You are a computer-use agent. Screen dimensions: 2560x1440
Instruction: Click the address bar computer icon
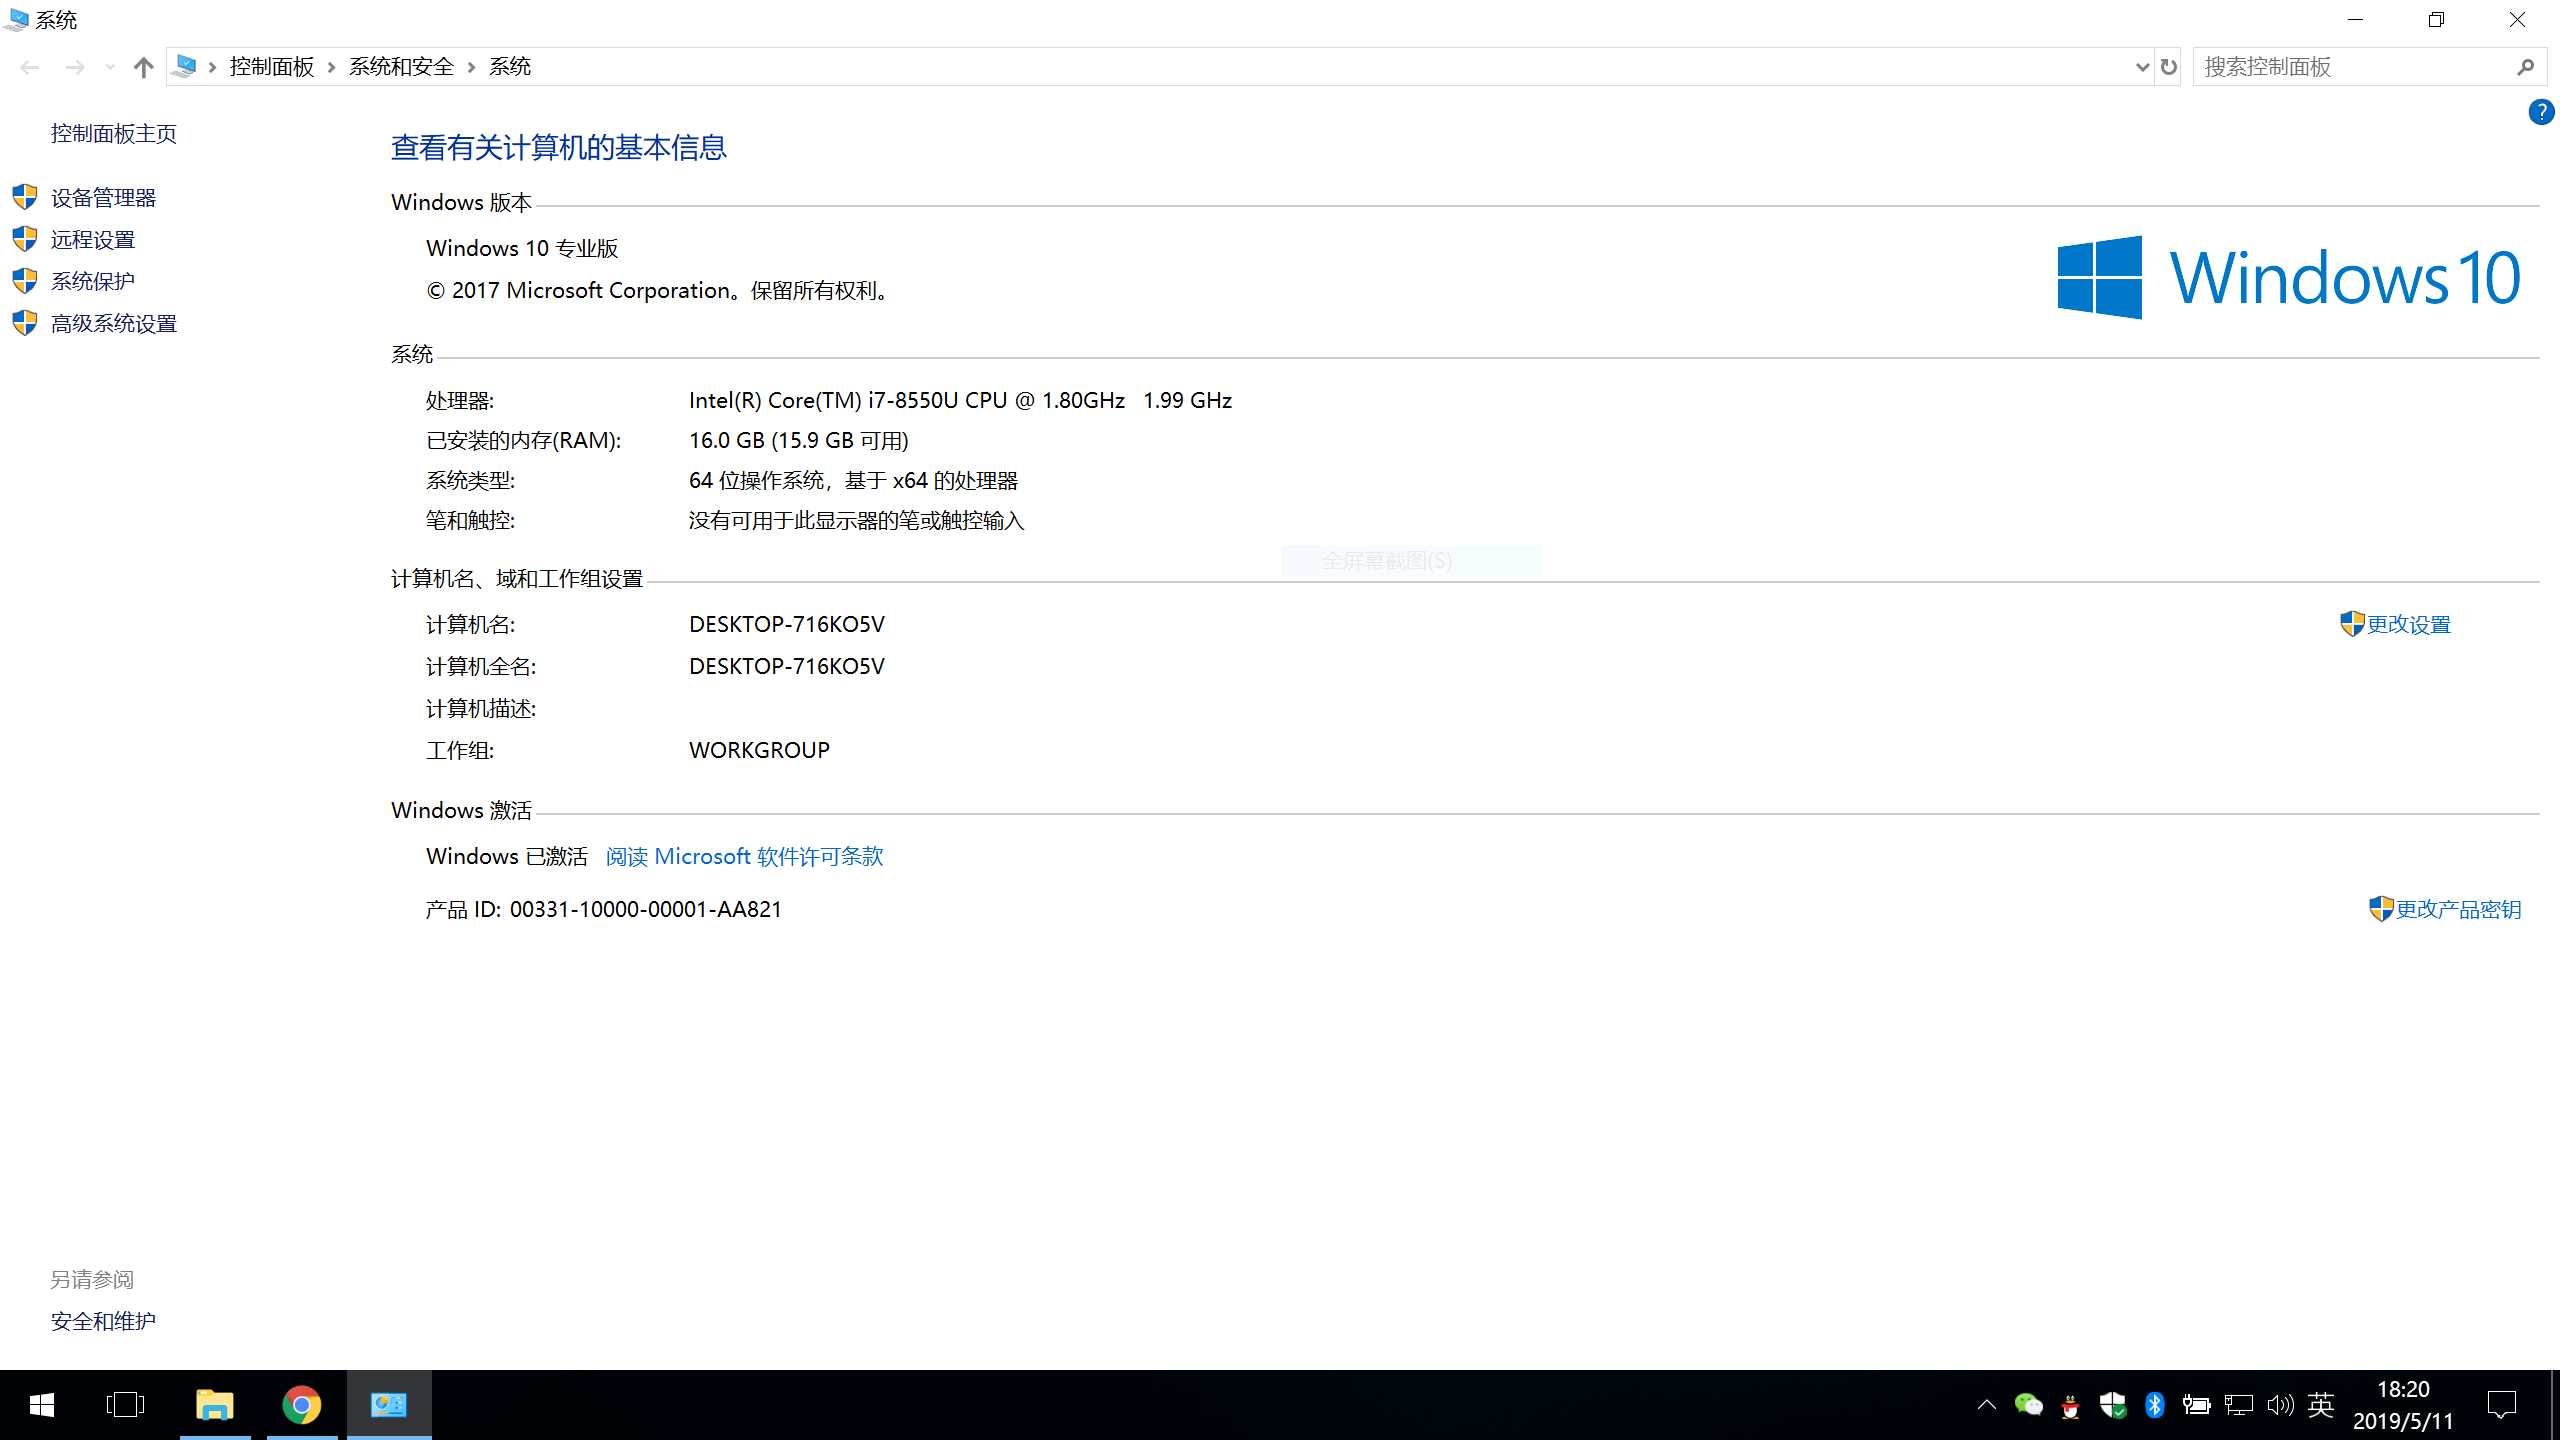[184, 66]
